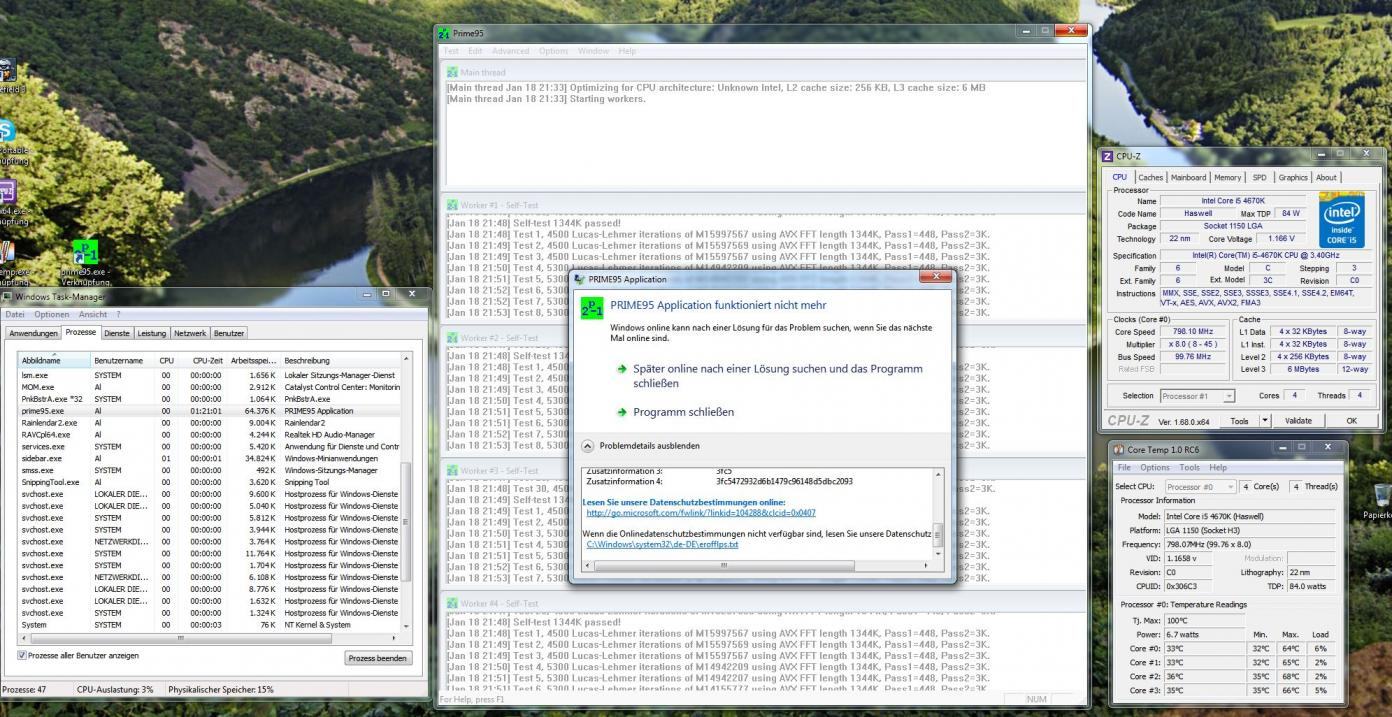The height and width of the screenshot is (717, 1392).
Task: Select the SnippingTool.exe process row
Action: pyautogui.click(x=209, y=482)
